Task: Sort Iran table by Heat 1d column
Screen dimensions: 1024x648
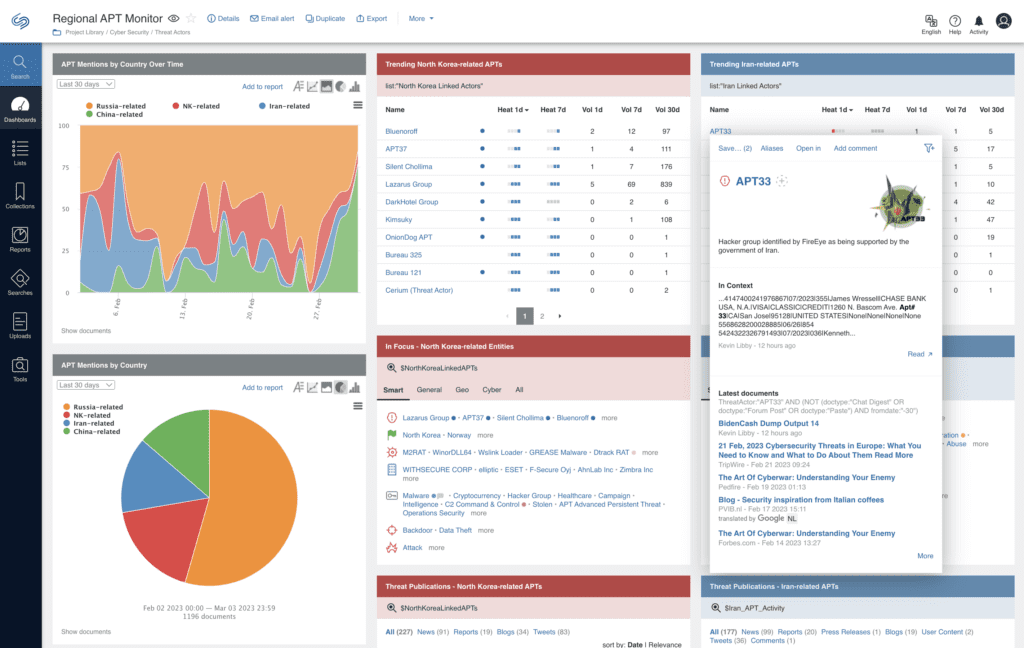Action: coord(837,110)
